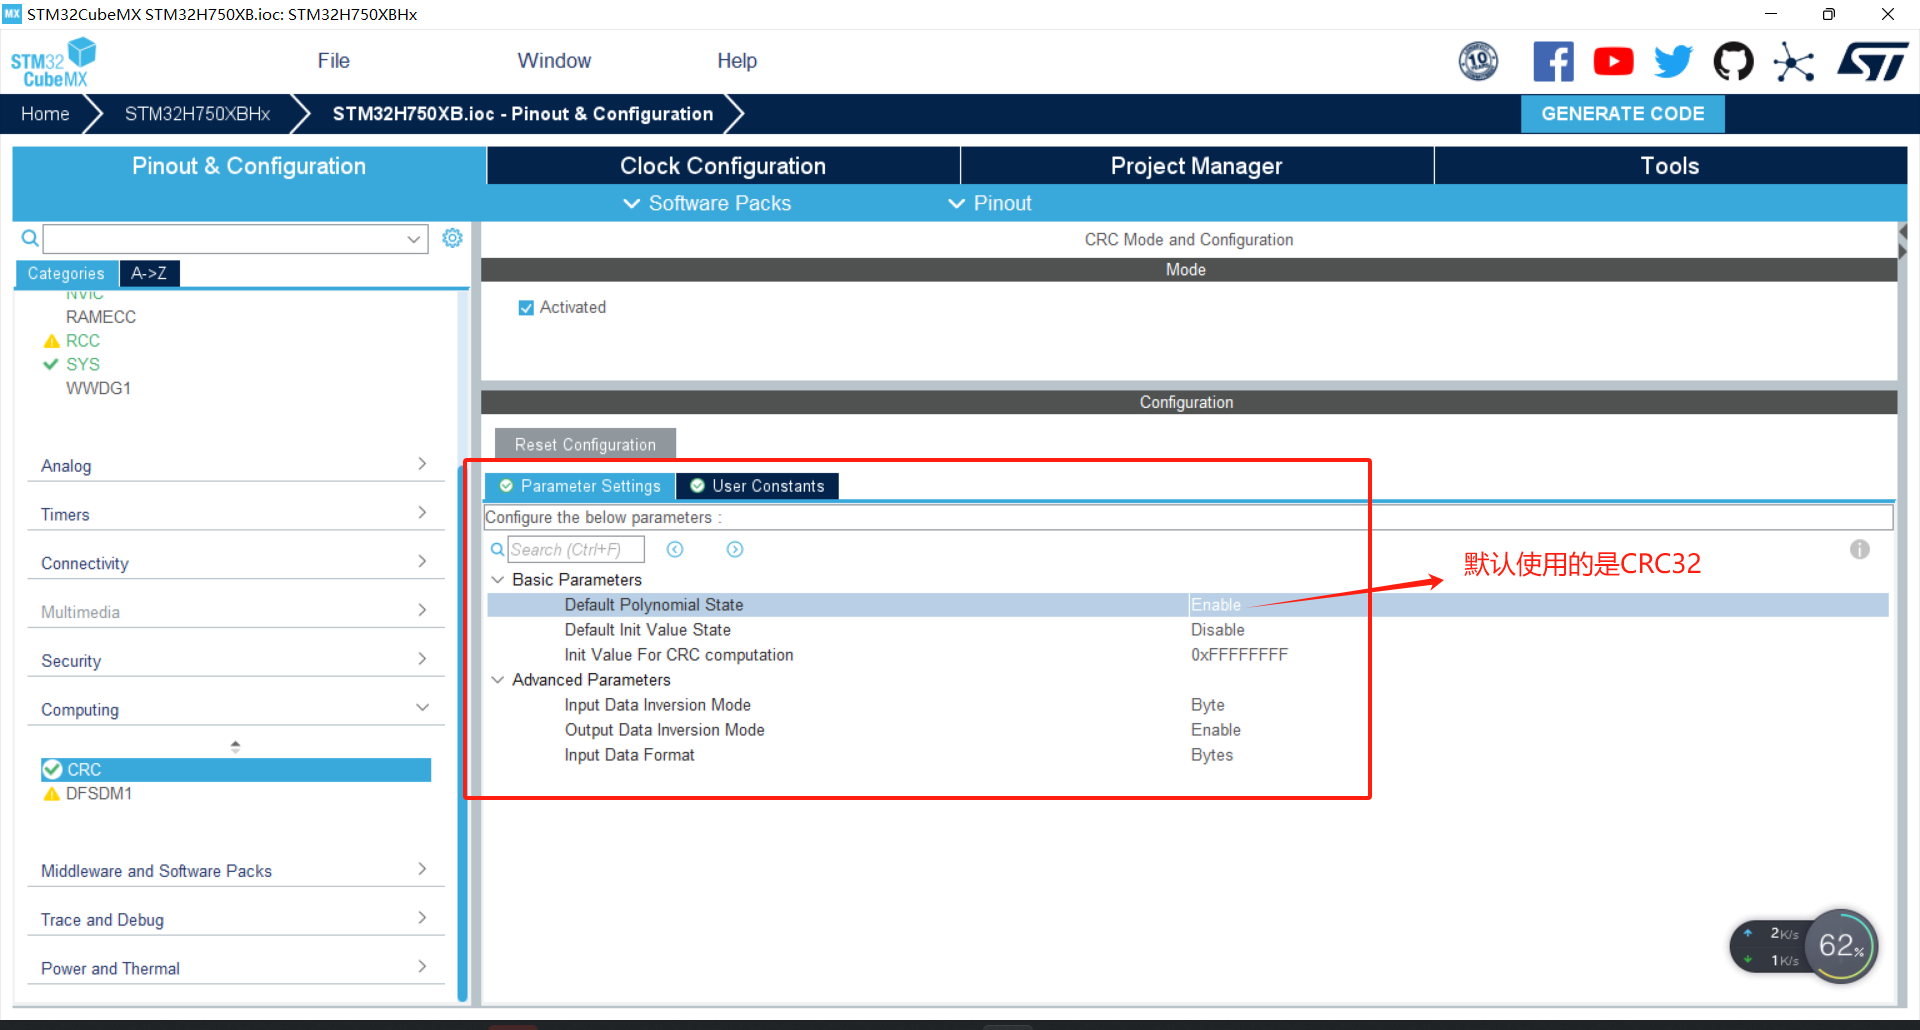Viewport: 1920px width, 1030px height.
Task: Click the GENERATE CODE button
Action: [x=1622, y=114]
